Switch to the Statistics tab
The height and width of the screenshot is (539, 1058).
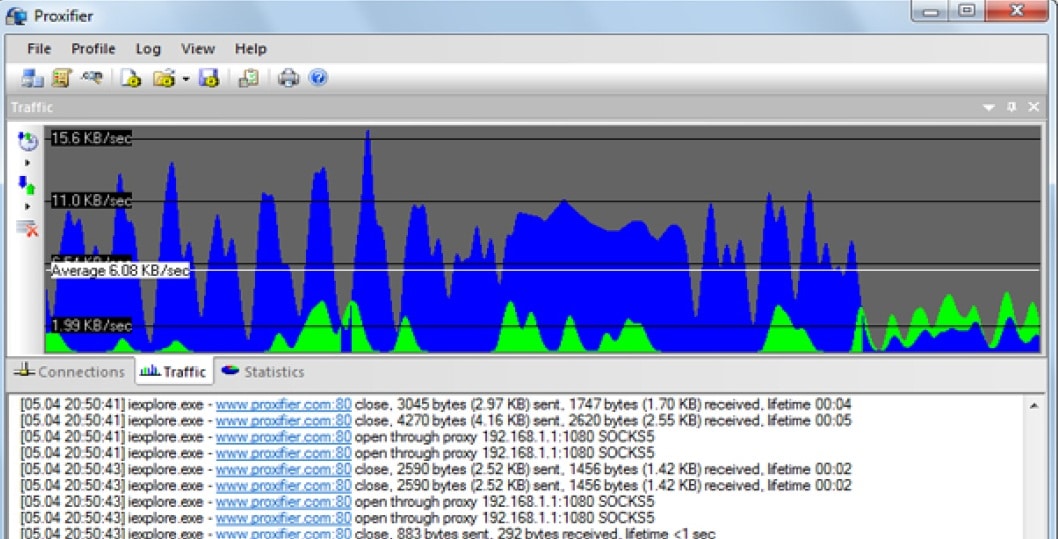[263, 372]
